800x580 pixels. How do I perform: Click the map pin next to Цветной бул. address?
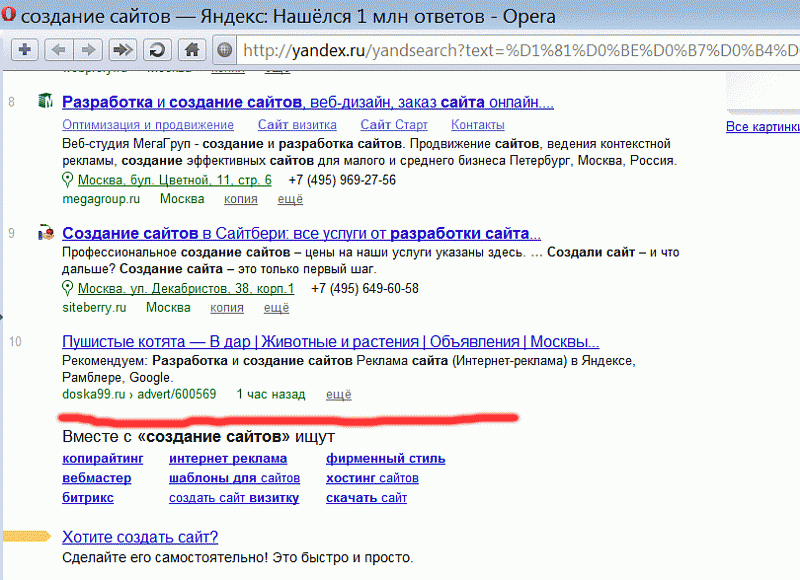pyautogui.click(x=67, y=180)
